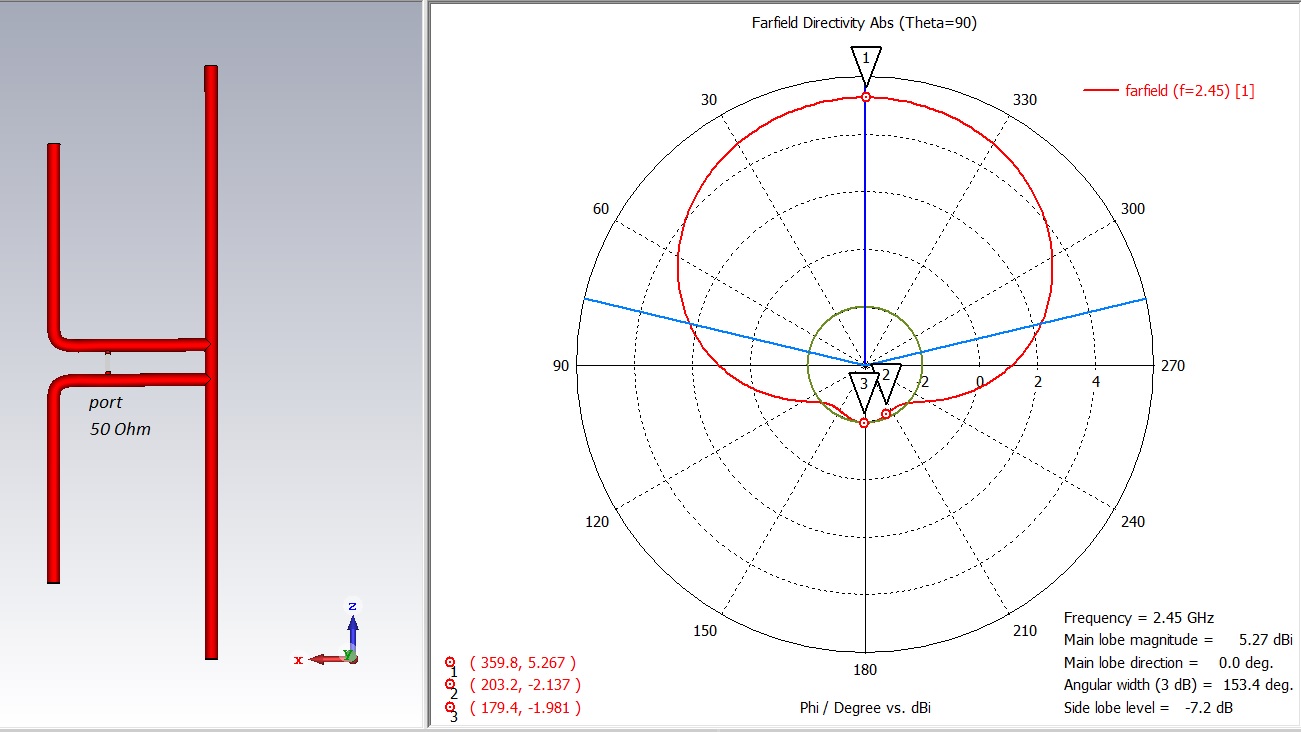Click the 120 degree label on polar plot
1301x732 pixels.
pyautogui.click(x=597, y=522)
